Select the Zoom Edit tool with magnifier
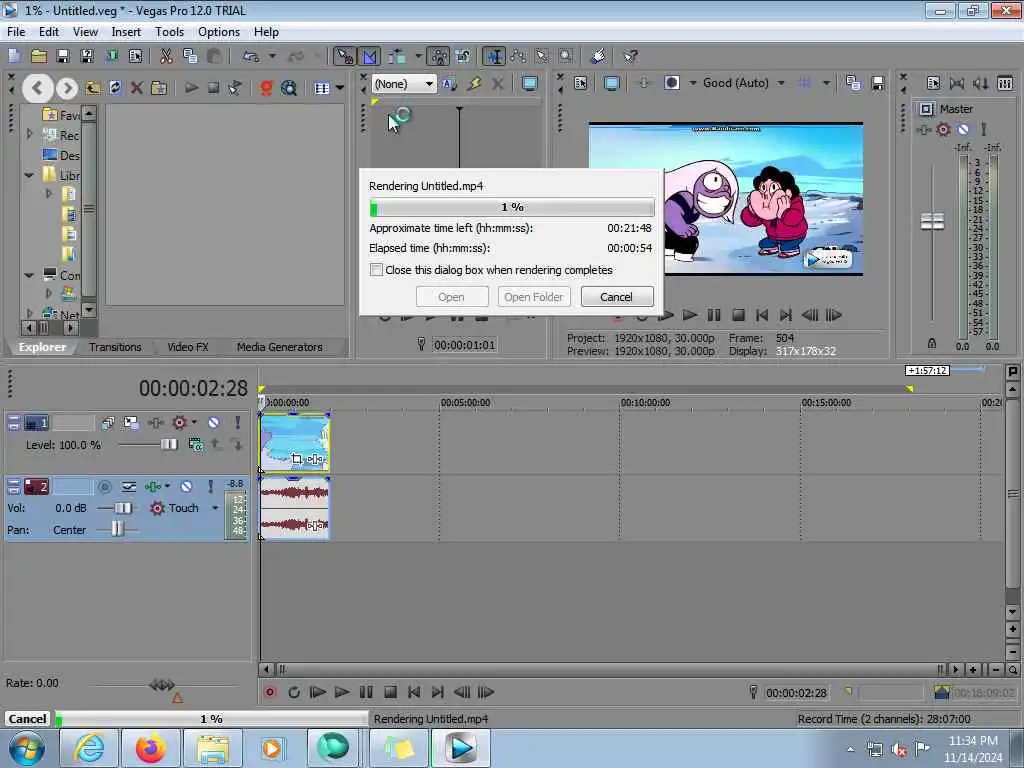The width and height of the screenshot is (1024, 768). (566, 56)
